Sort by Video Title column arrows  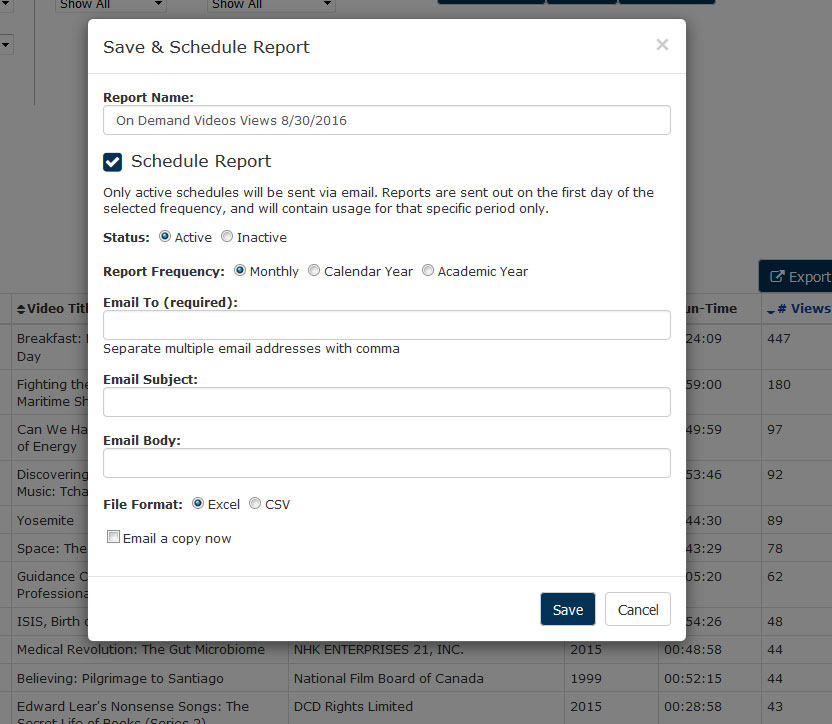(x=21, y=309)
